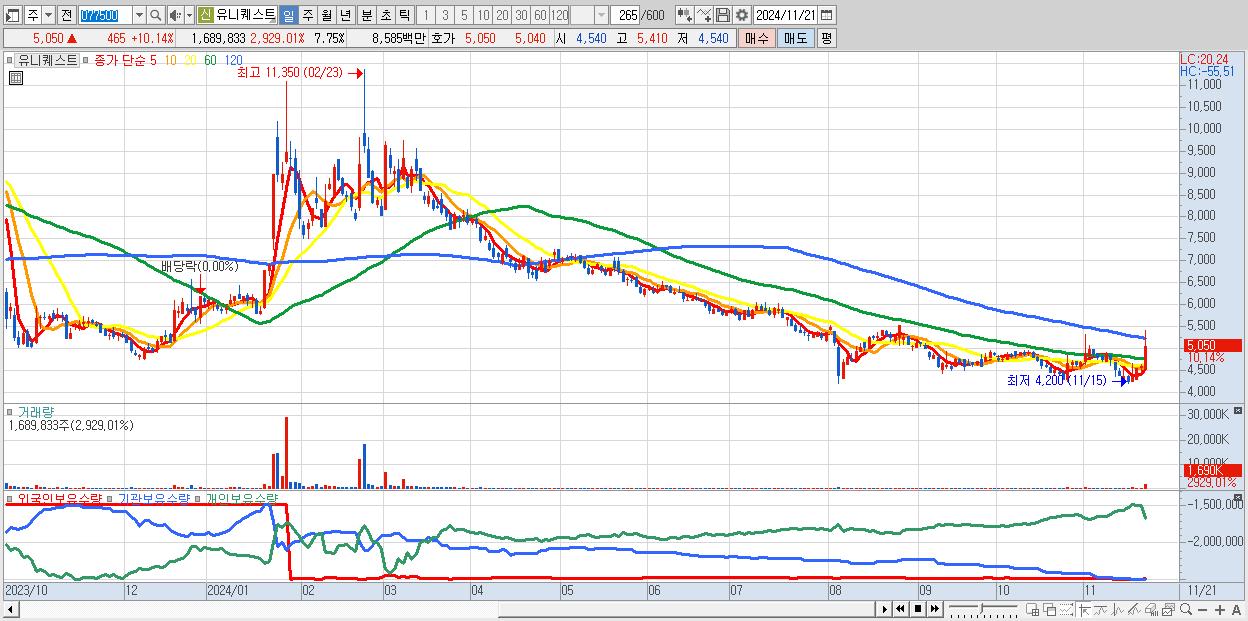Click the 유니퀘스트 stock name button
The width and height of the screenshot is (1248, 621).
coord(246,15)
